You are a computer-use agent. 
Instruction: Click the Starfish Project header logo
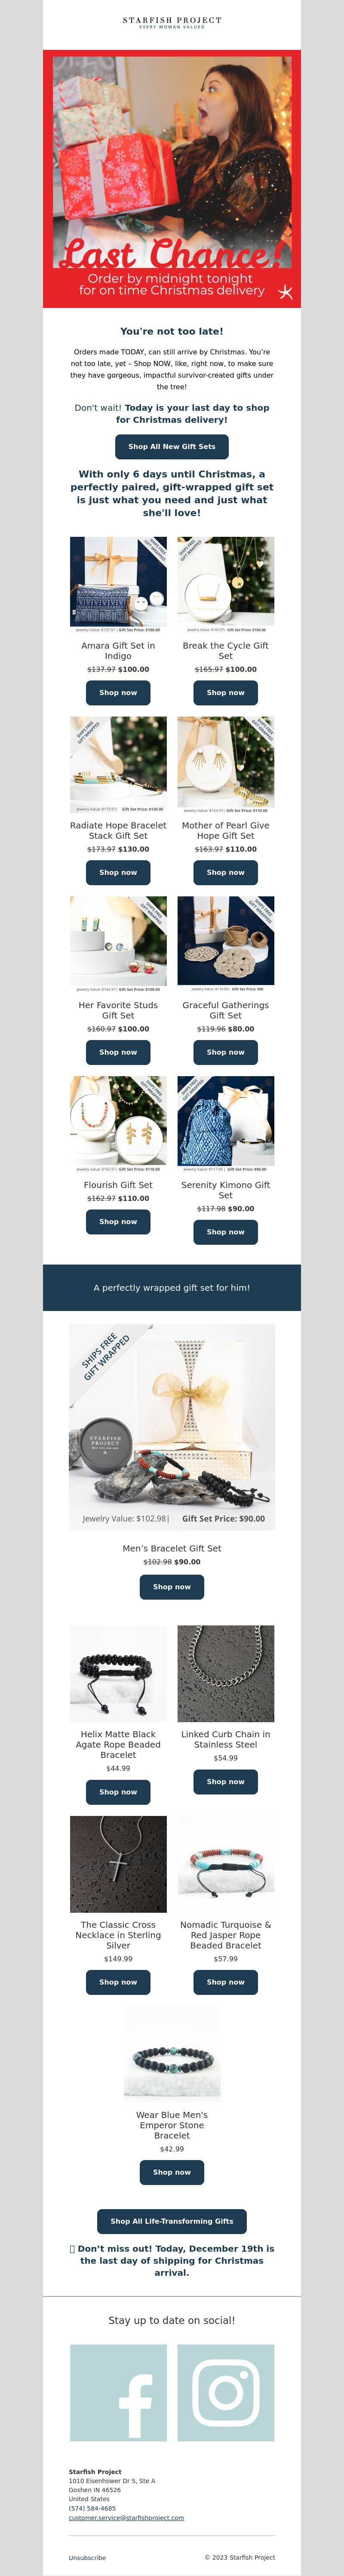tap(172, 22)
